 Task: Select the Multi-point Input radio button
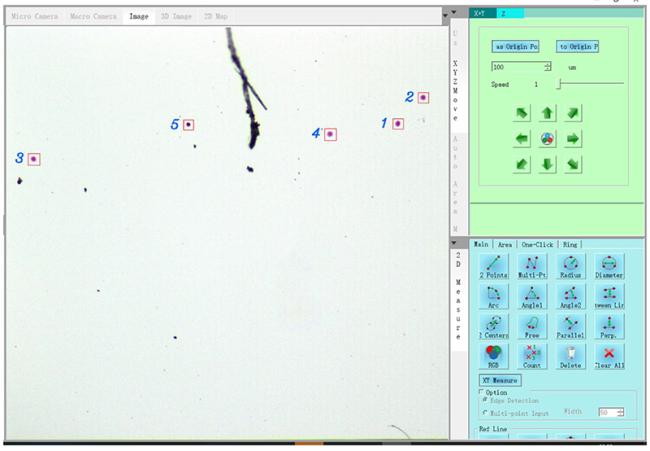(x=485, y=412)
